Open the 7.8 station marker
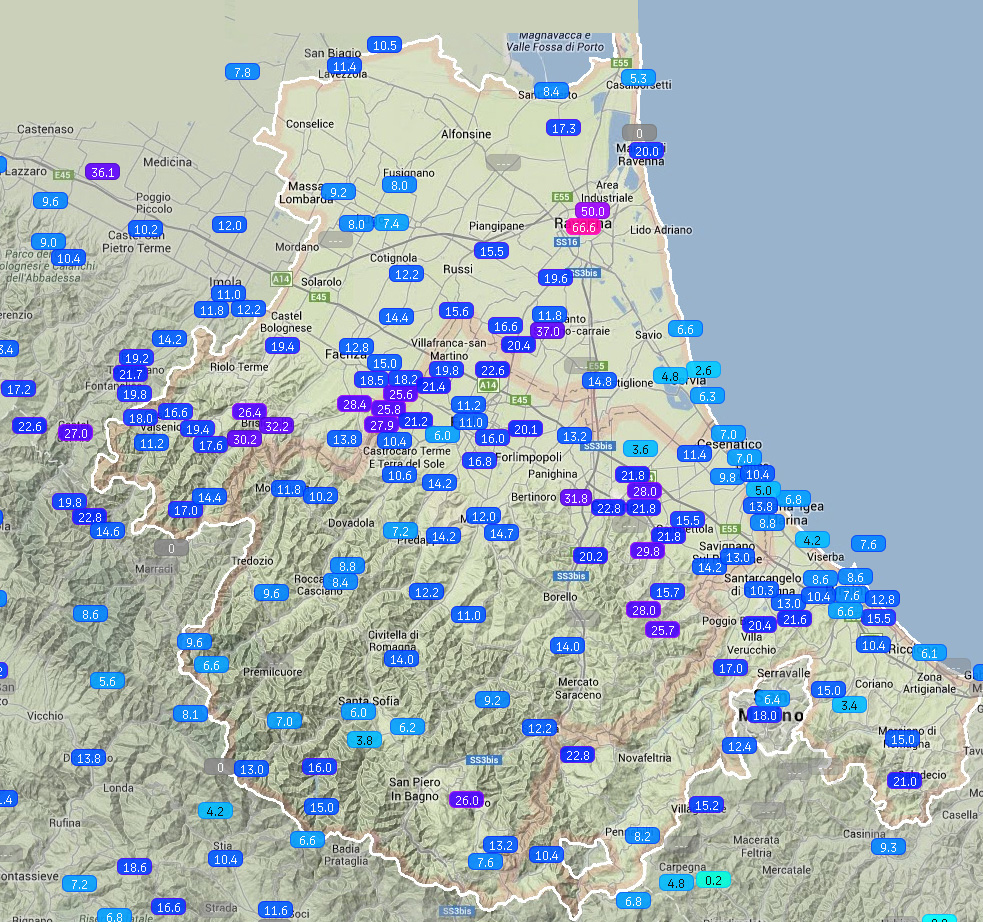This screenshot has height=922, width=983. click(x=242, y=72)
